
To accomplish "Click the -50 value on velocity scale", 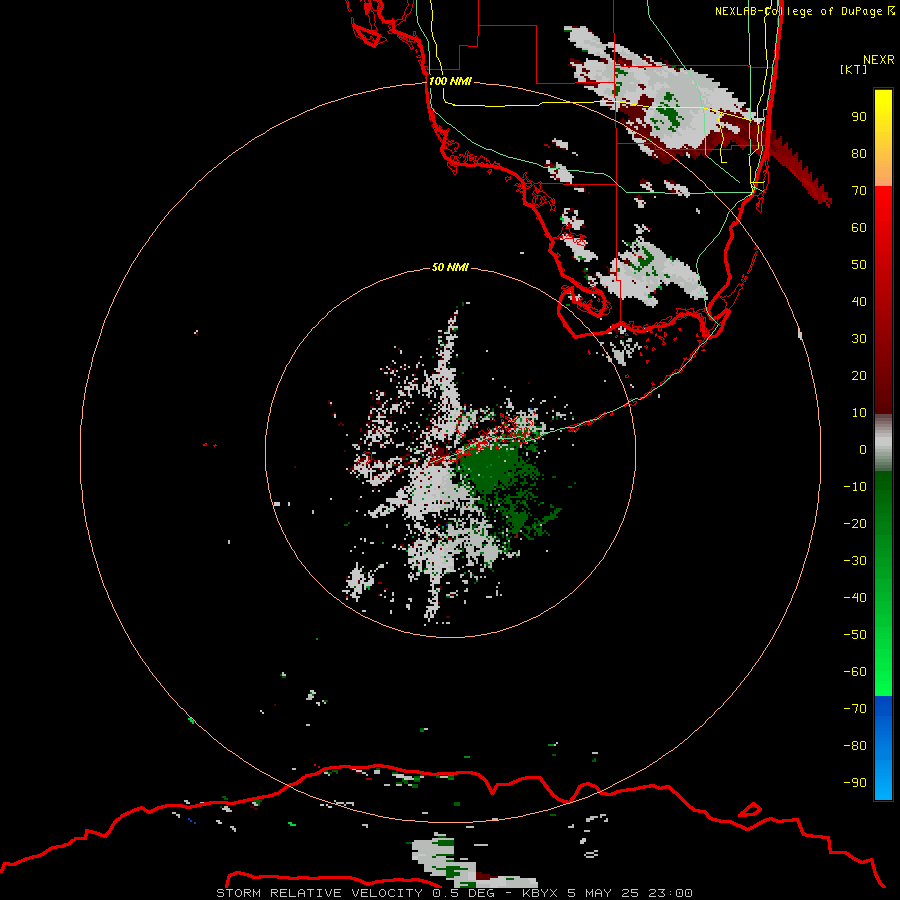I will pyautogui.click(x=855, y=635).
